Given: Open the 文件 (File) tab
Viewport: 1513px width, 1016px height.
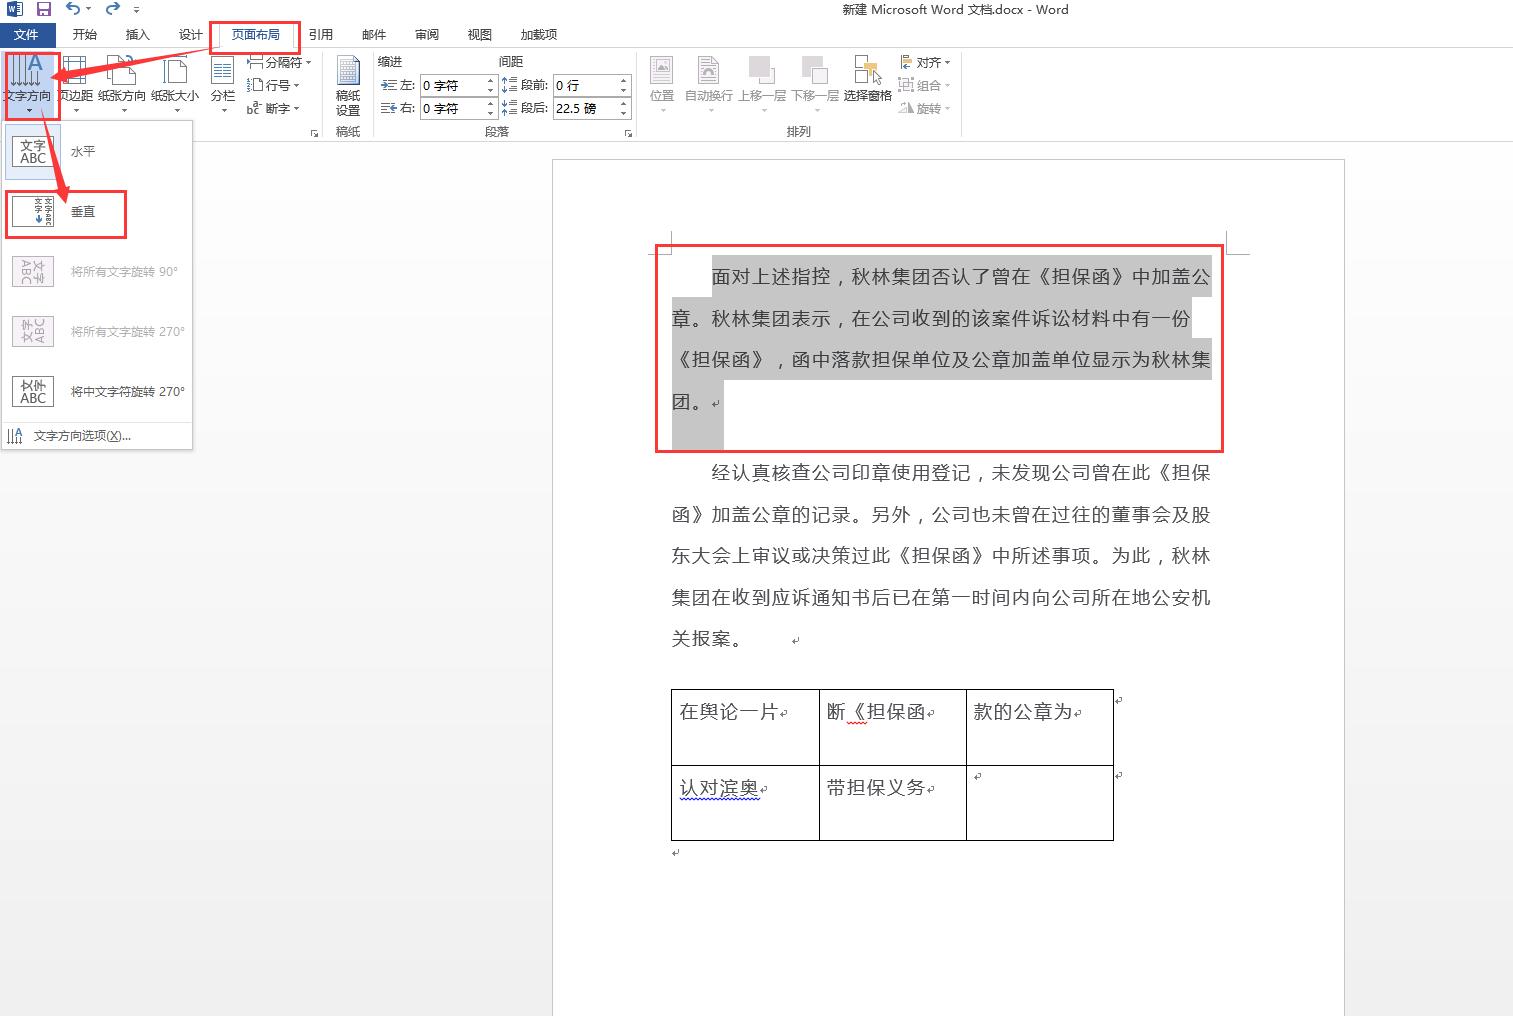Looking at the screenshot, I should [x=26, y=35].
